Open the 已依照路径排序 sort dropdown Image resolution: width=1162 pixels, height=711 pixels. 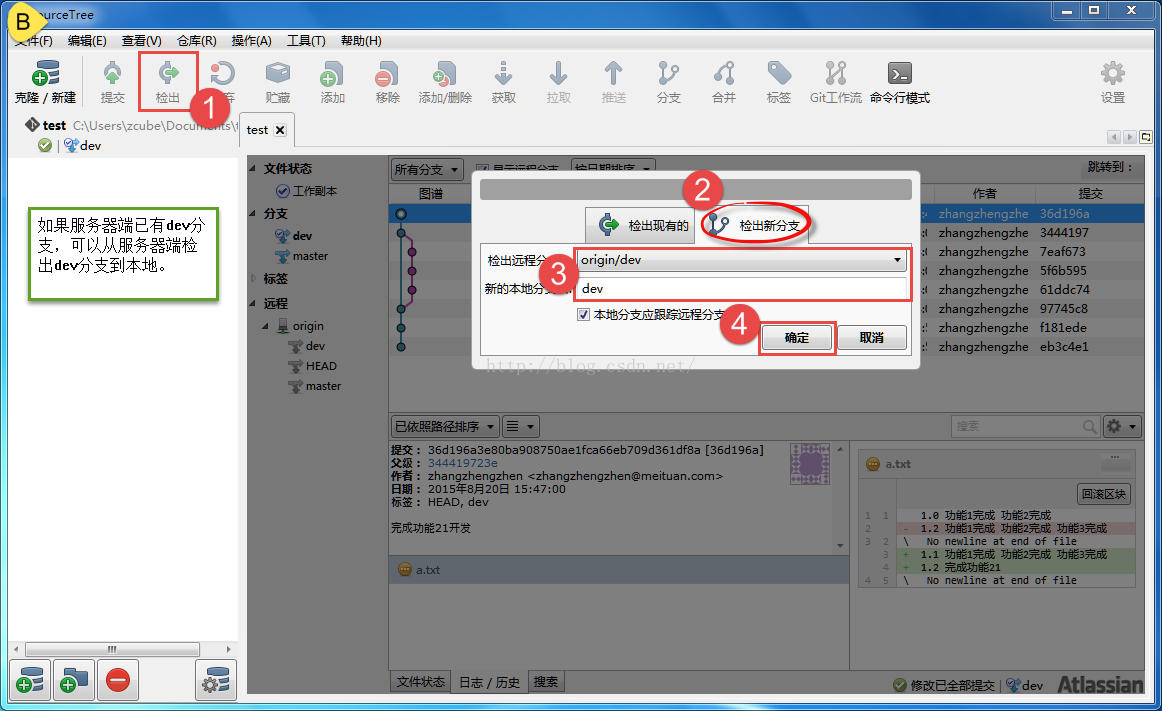point(444,426)
